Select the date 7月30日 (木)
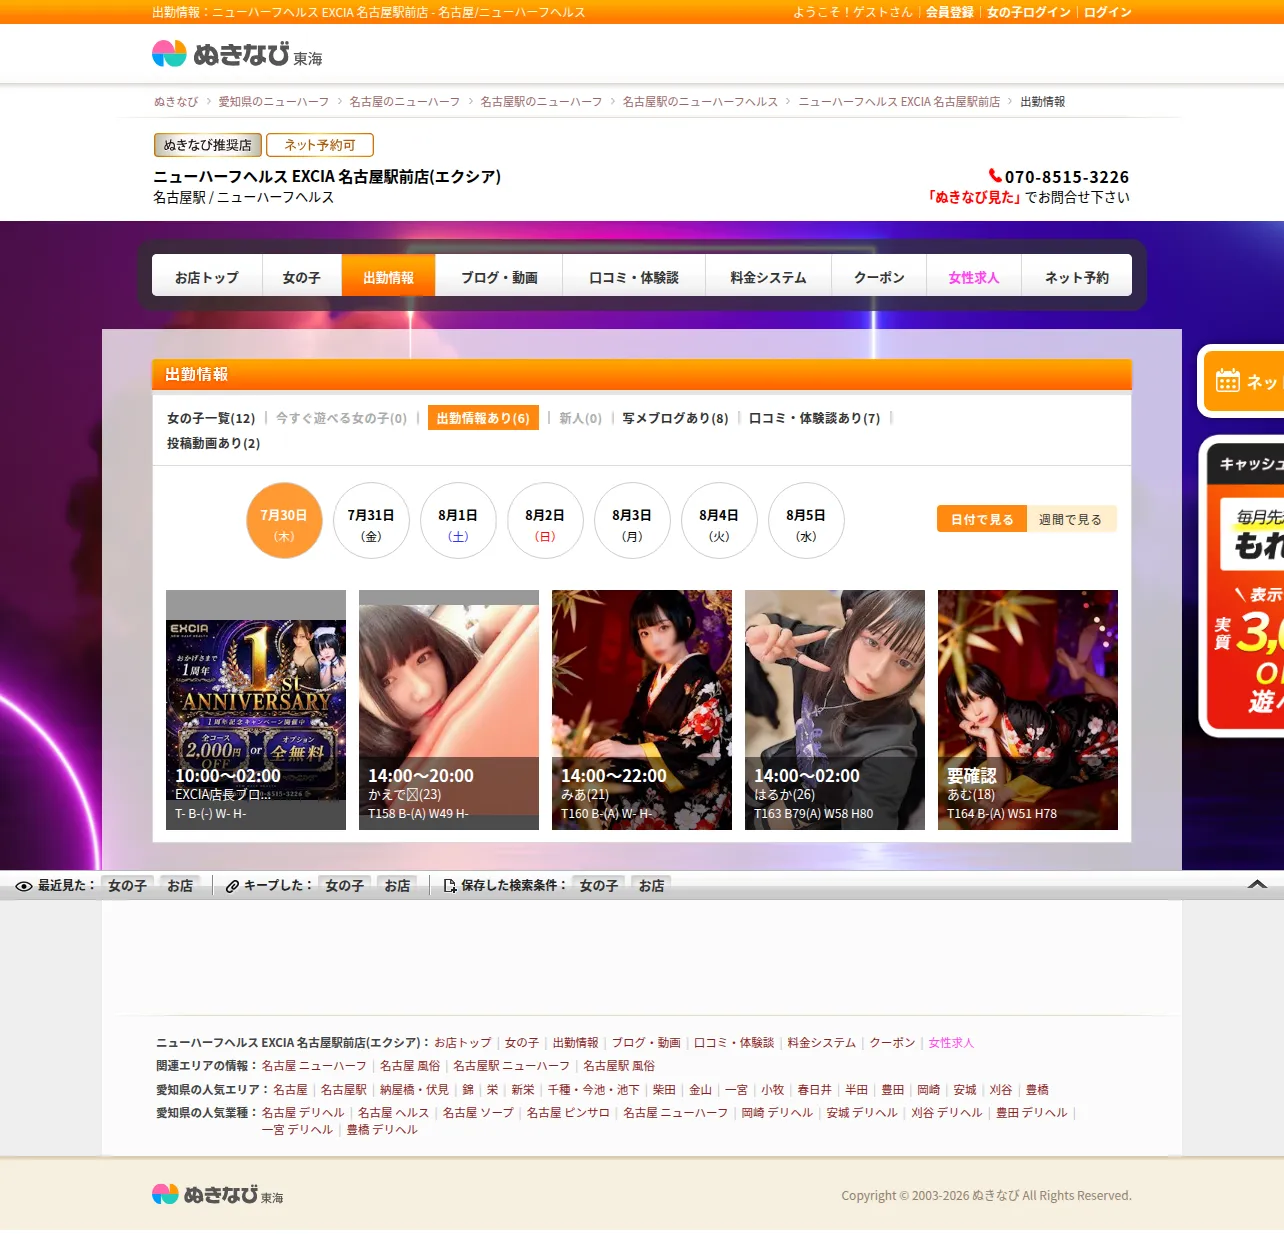The height and width of the screenshot is (1259, 1284). pyautogui.click(x=284, y=521)
